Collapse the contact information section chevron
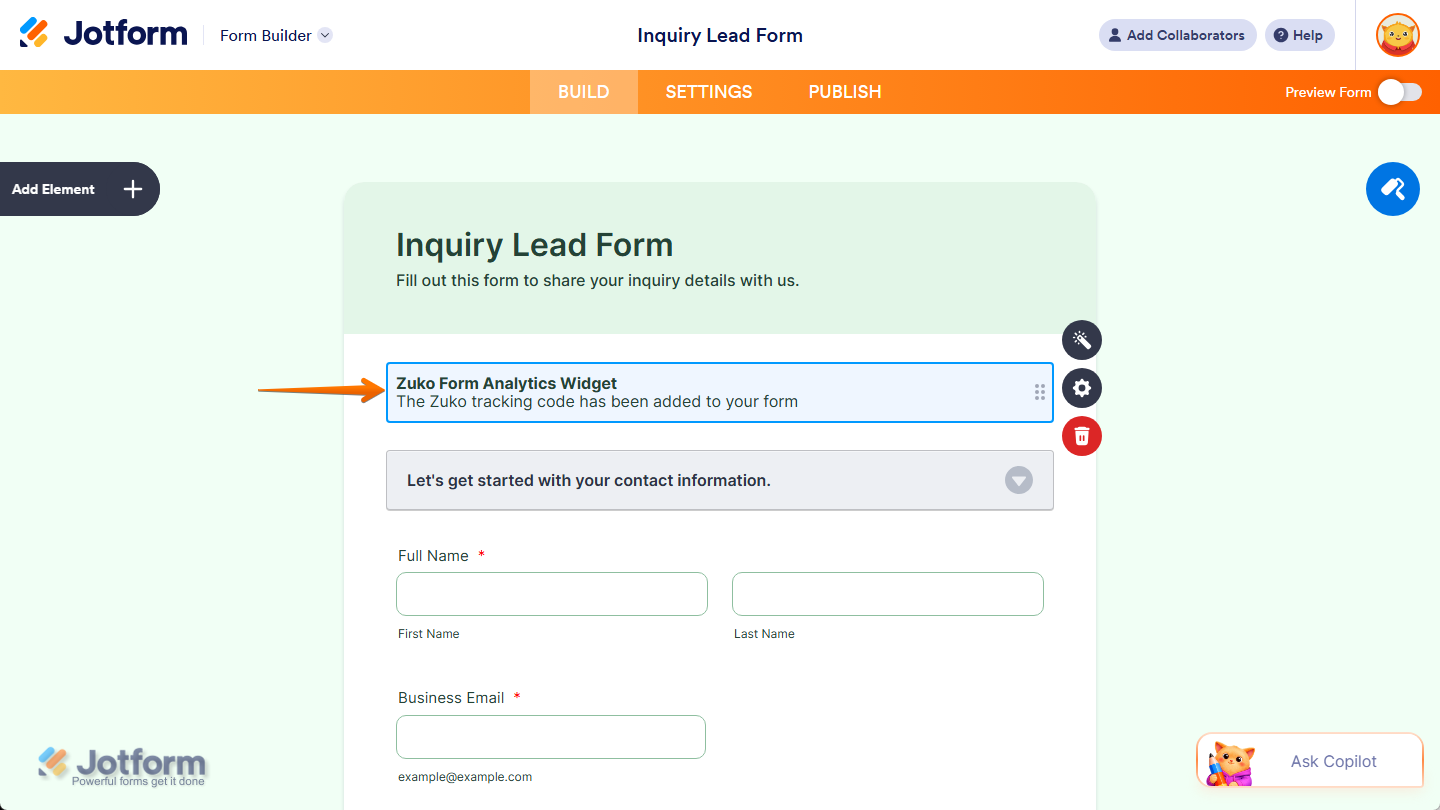The image size is (1440, 810). (1018, 480)
